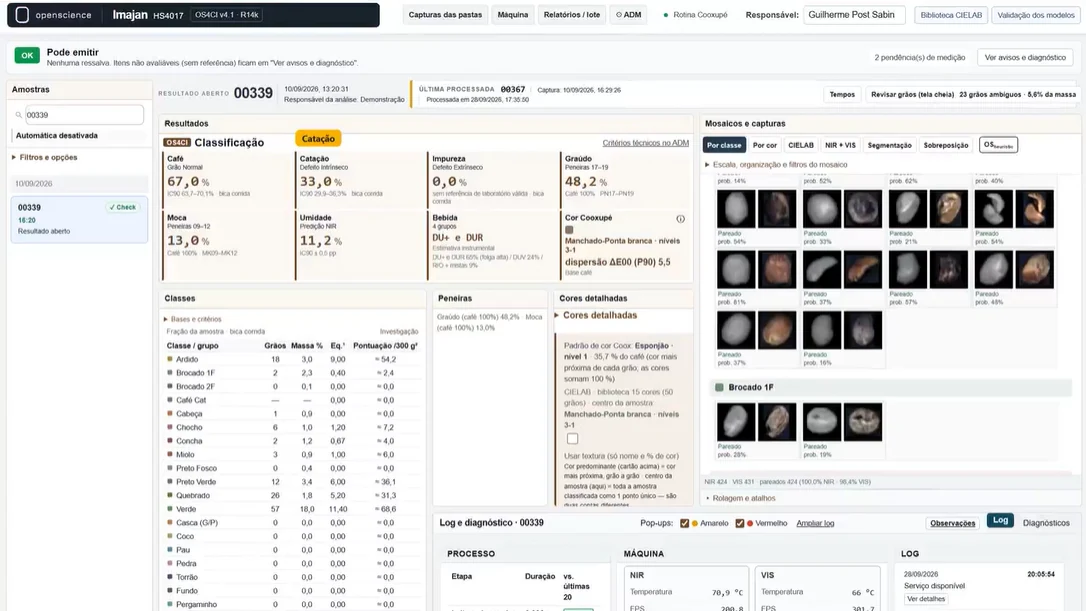Click the Brocado 1F header color square

(719, 387)
